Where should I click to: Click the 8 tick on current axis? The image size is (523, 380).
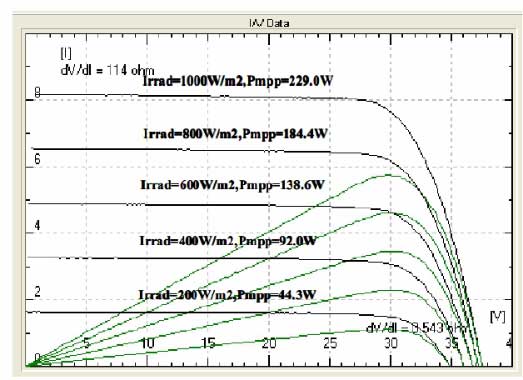(37, 93)
